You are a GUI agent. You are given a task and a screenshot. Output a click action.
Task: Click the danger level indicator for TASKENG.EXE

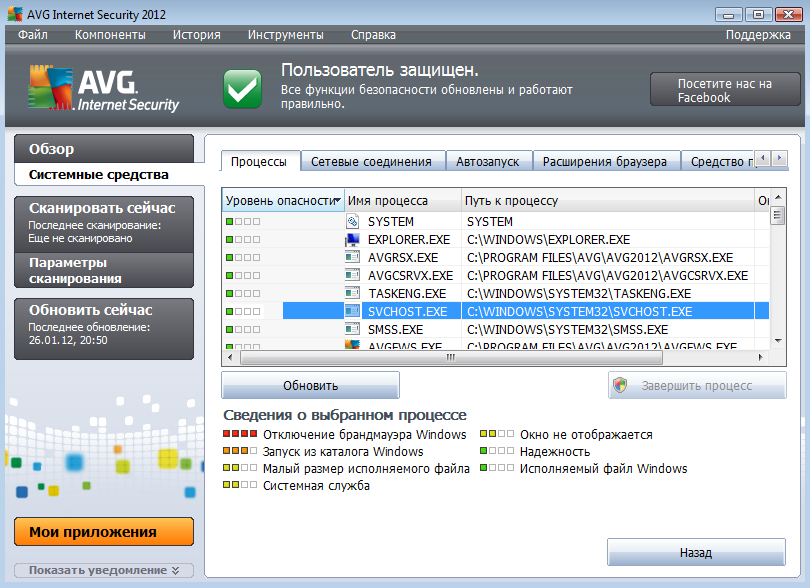[x=243, y=293]
